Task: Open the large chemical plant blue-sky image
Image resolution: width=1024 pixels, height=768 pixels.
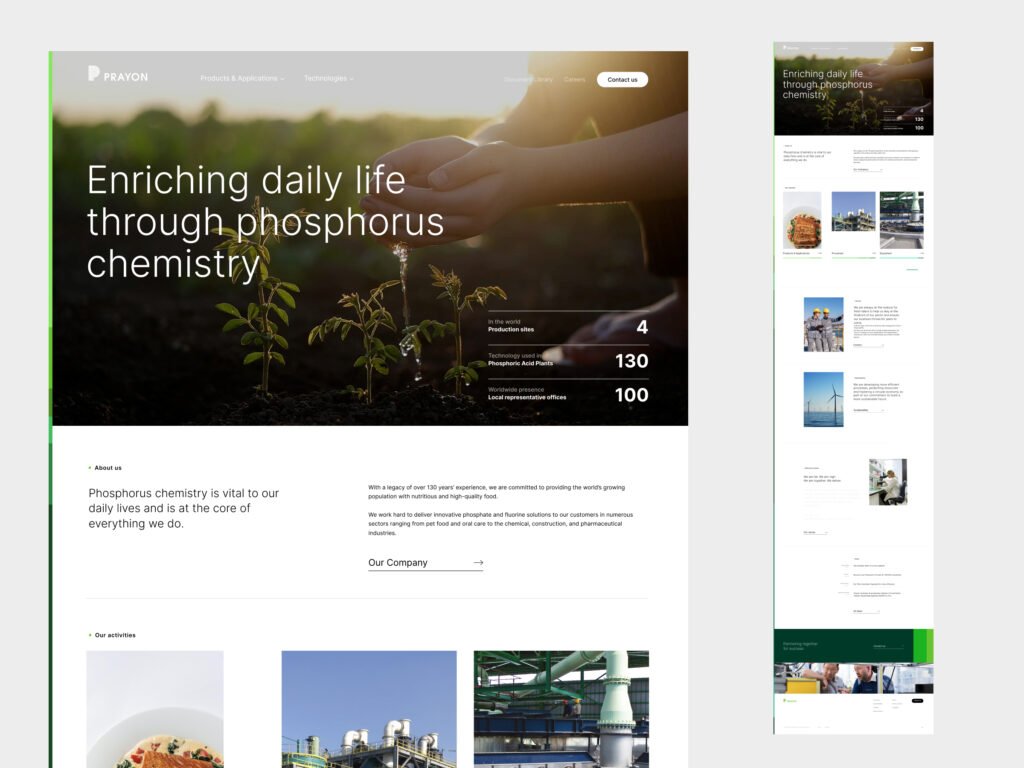Action: (x=369, y=709)
